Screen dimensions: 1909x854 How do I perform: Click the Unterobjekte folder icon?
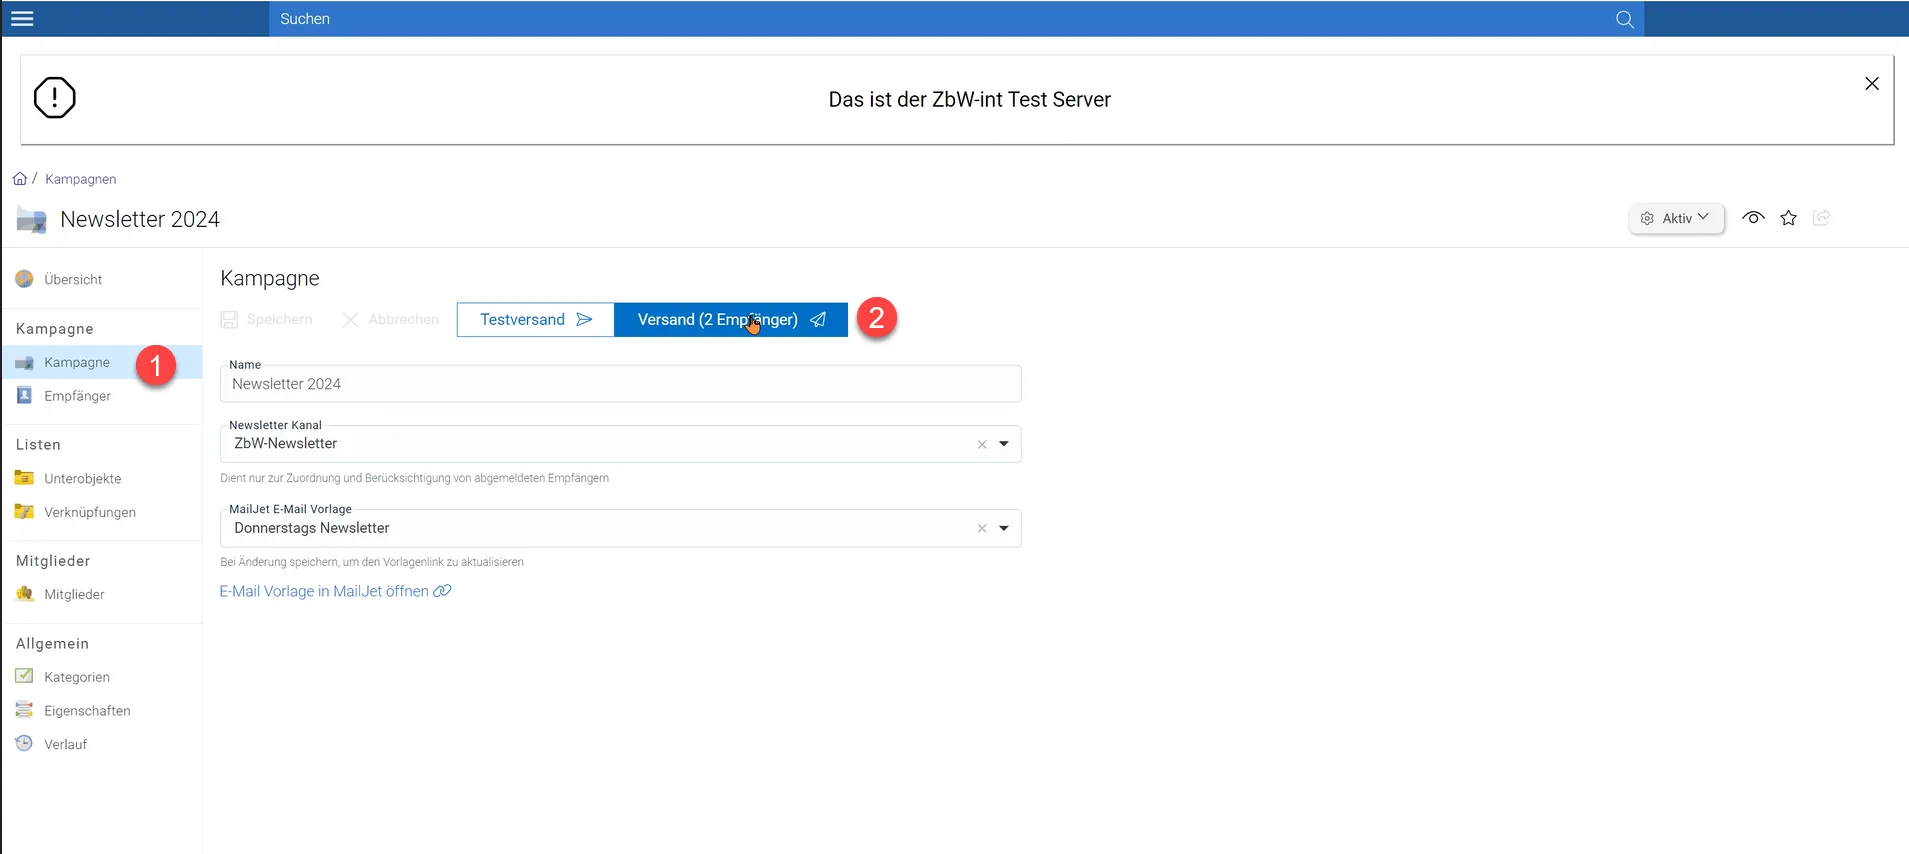coord(24,478)
